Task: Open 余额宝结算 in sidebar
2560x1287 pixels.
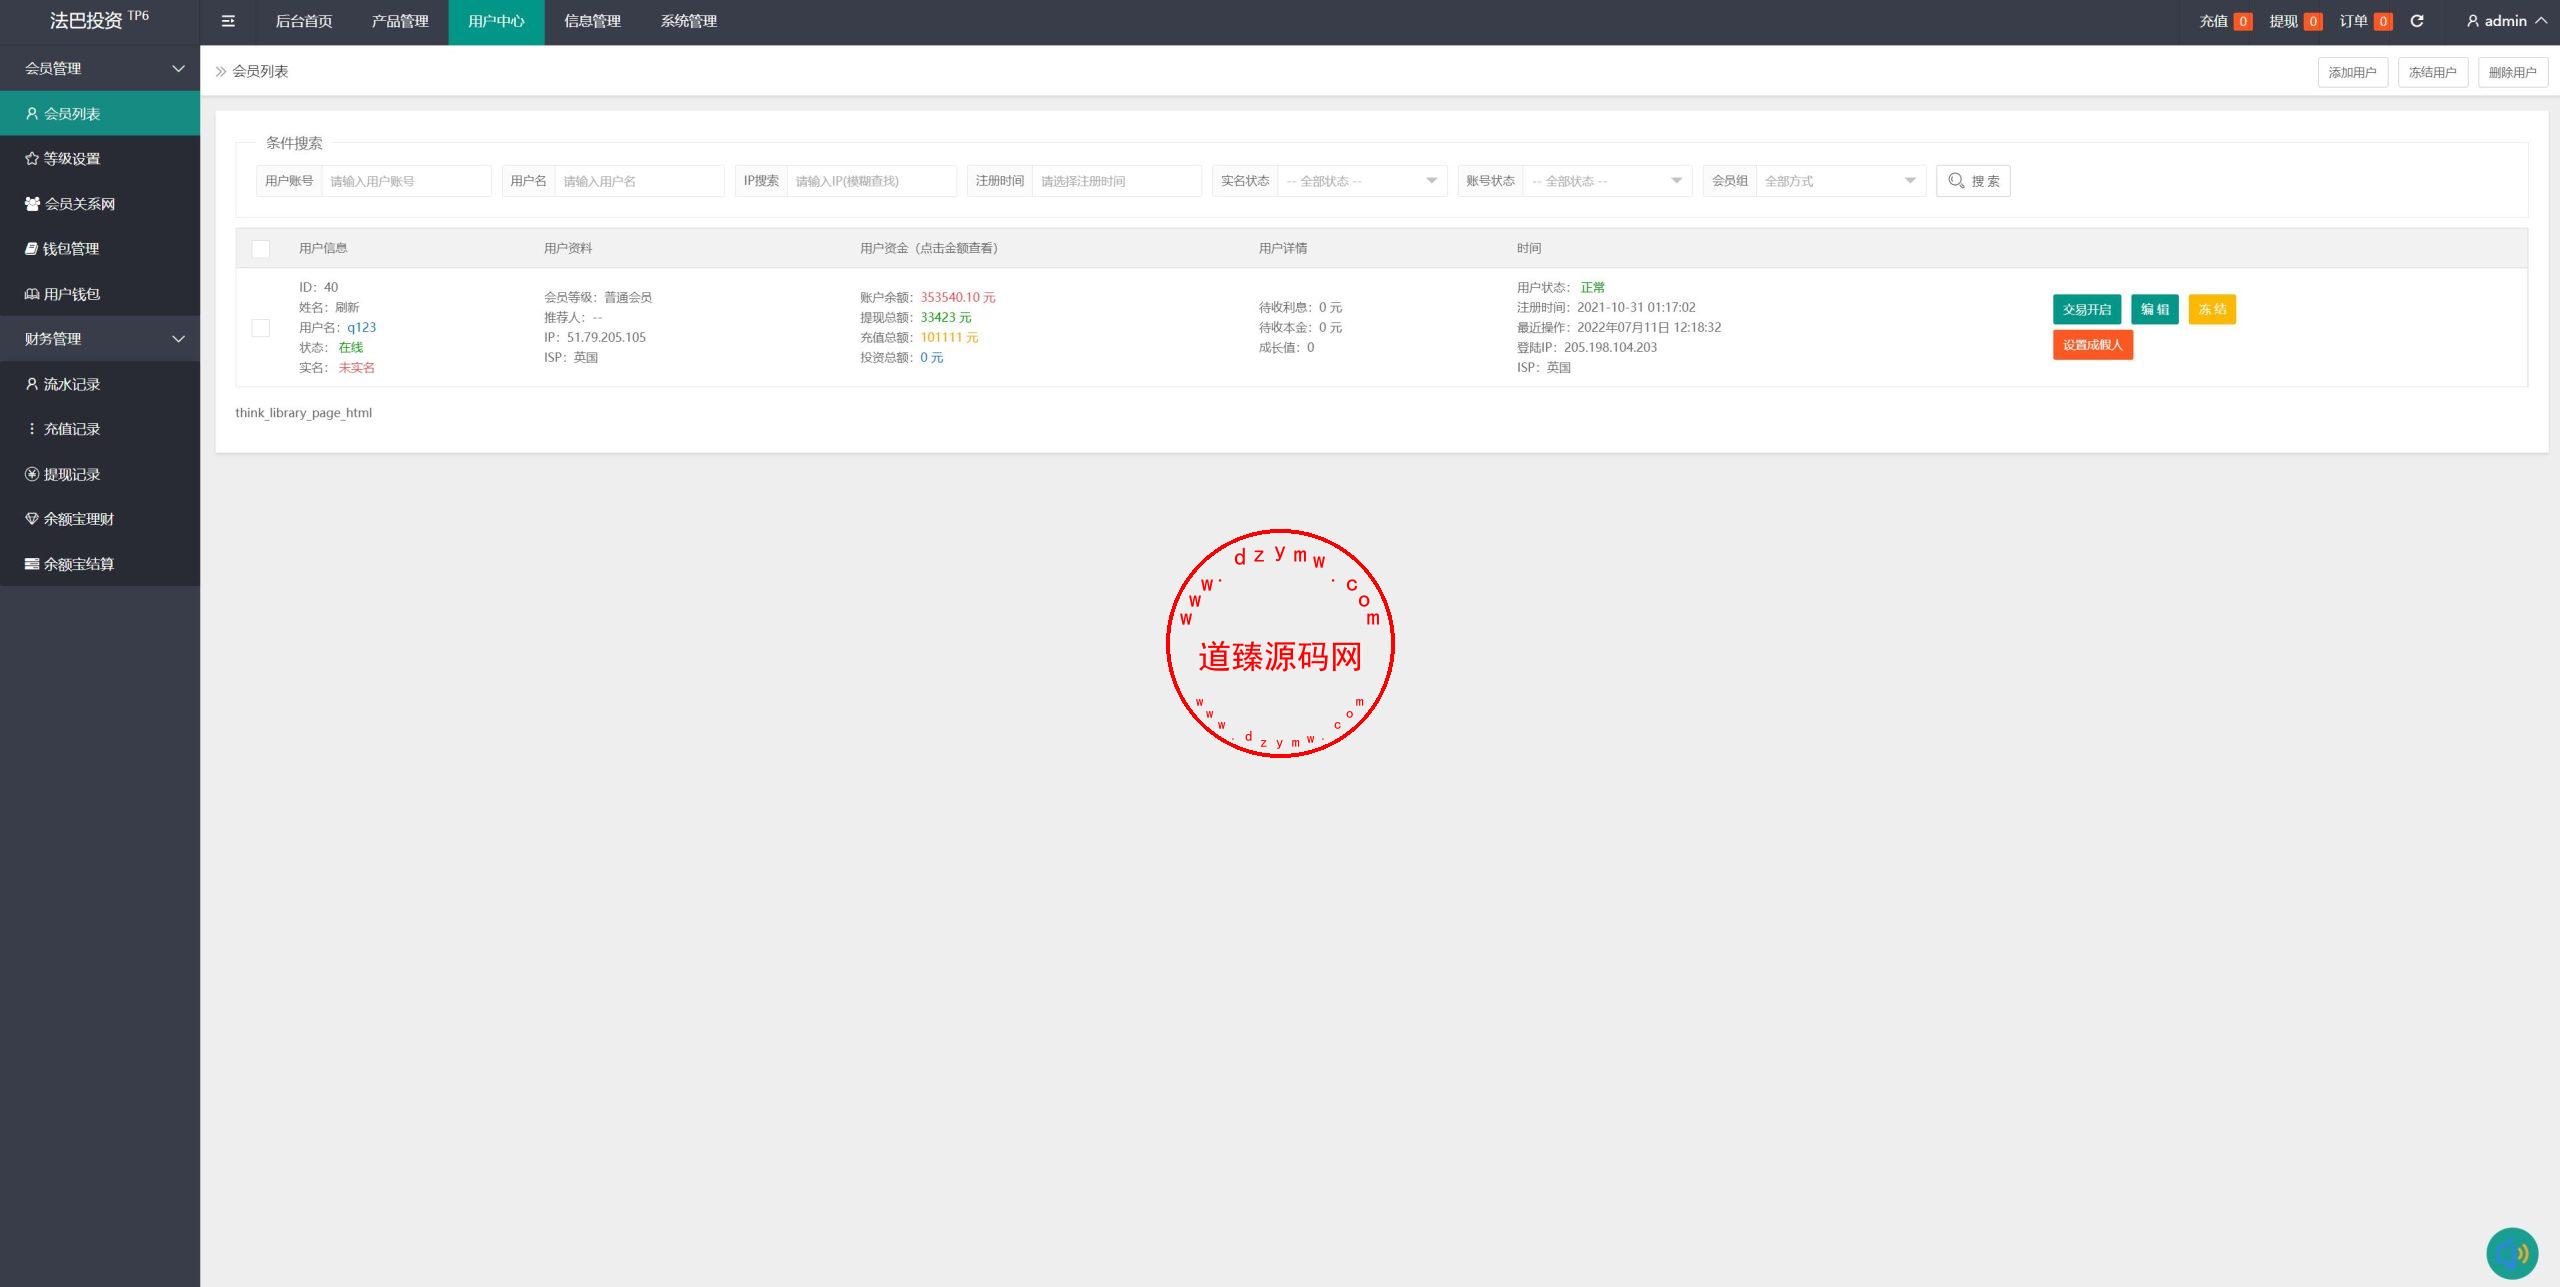Action: tap(100, 564)
